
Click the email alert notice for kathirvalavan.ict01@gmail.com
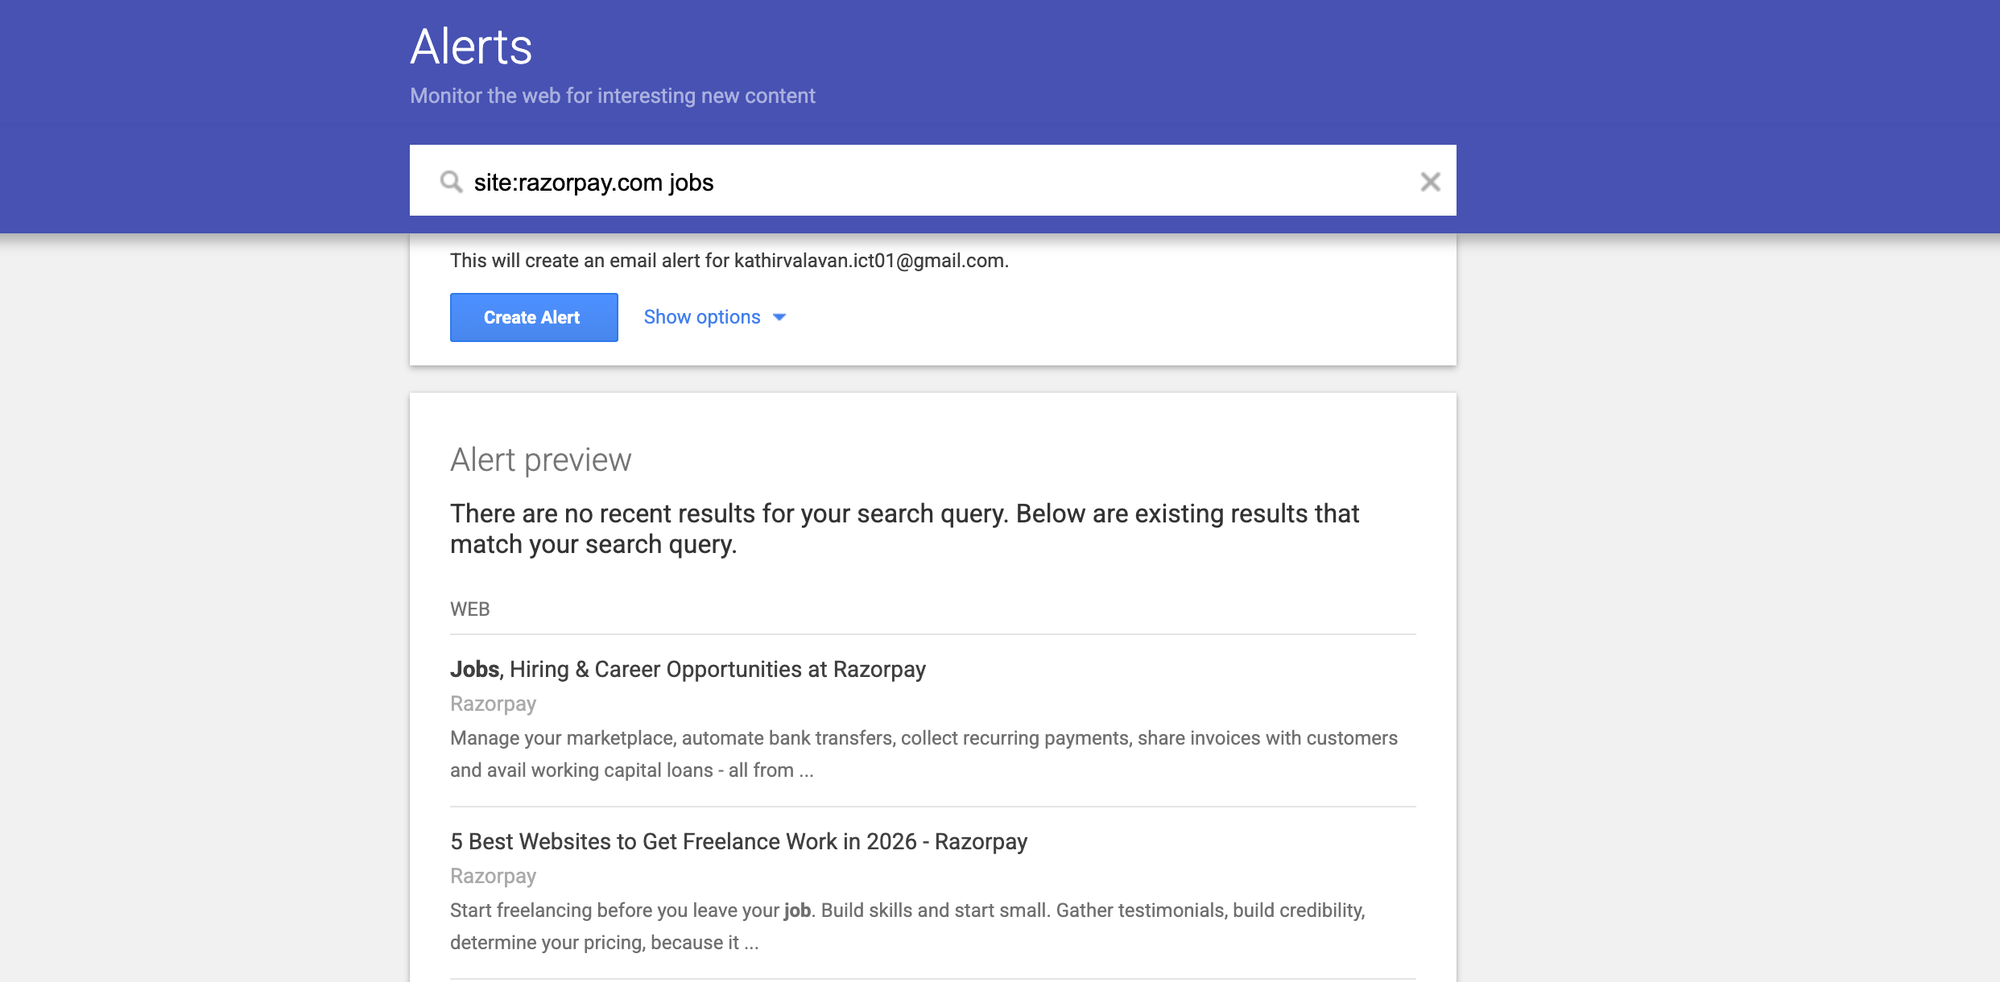[729, 261]
